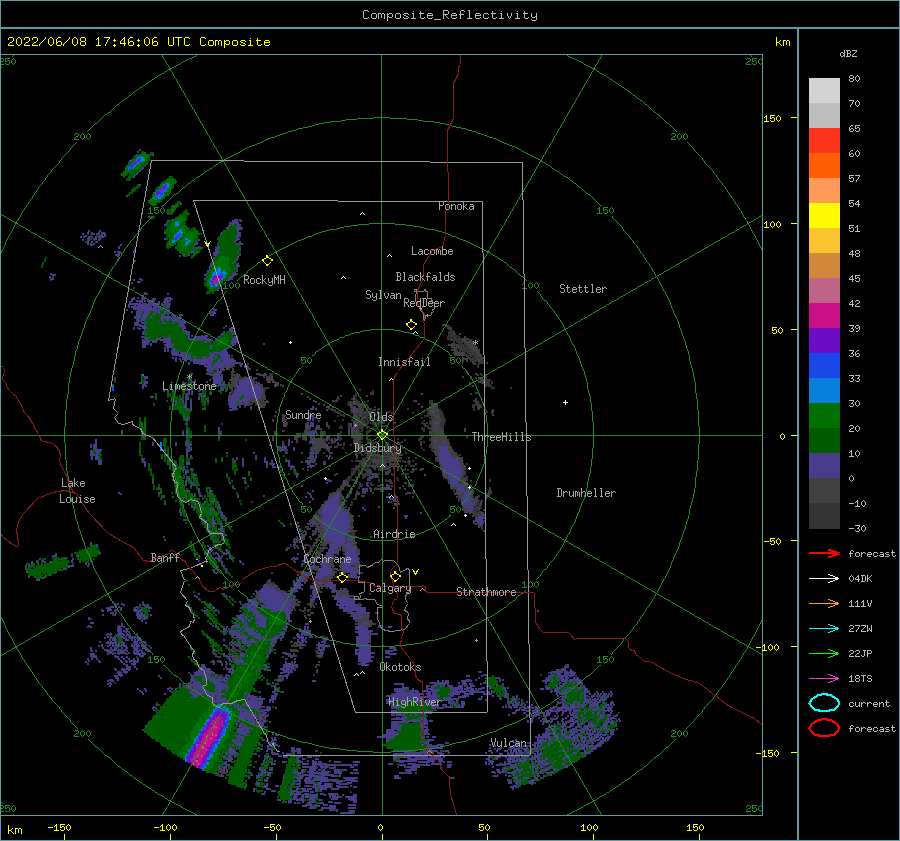Choose the bright green 30 dBZ swatch
The width and height of the screenshot is (900, 841).
pos(824,415)
